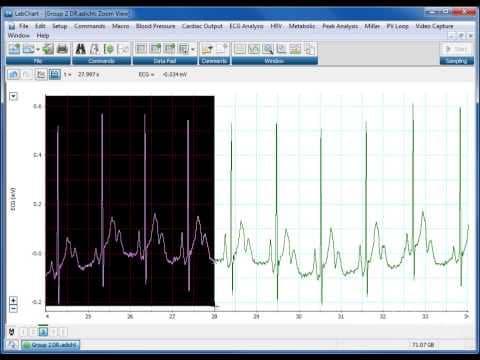Click the Add Comment icon in Comments group
The width and height of the screenshot is (480, 360).
coord(207,49)
